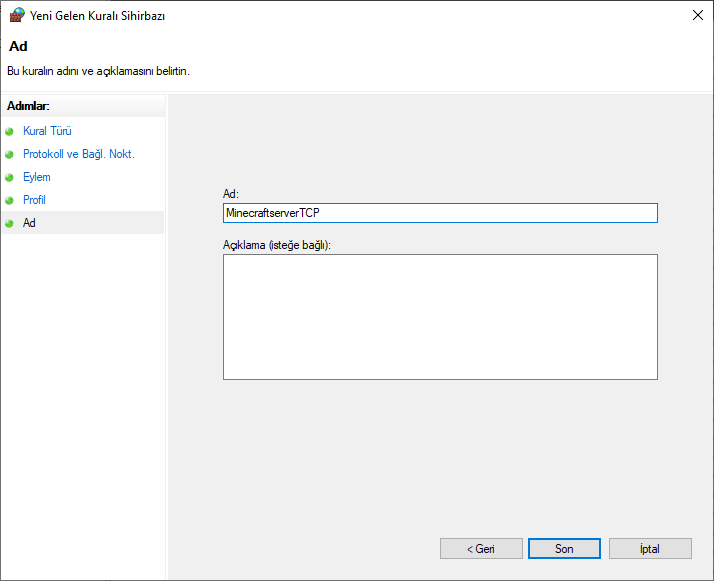Click the Açıklama (isteğe bağlı) label
Image resolution: width=714 pixels, height=581 pixels.
point(277,245)
